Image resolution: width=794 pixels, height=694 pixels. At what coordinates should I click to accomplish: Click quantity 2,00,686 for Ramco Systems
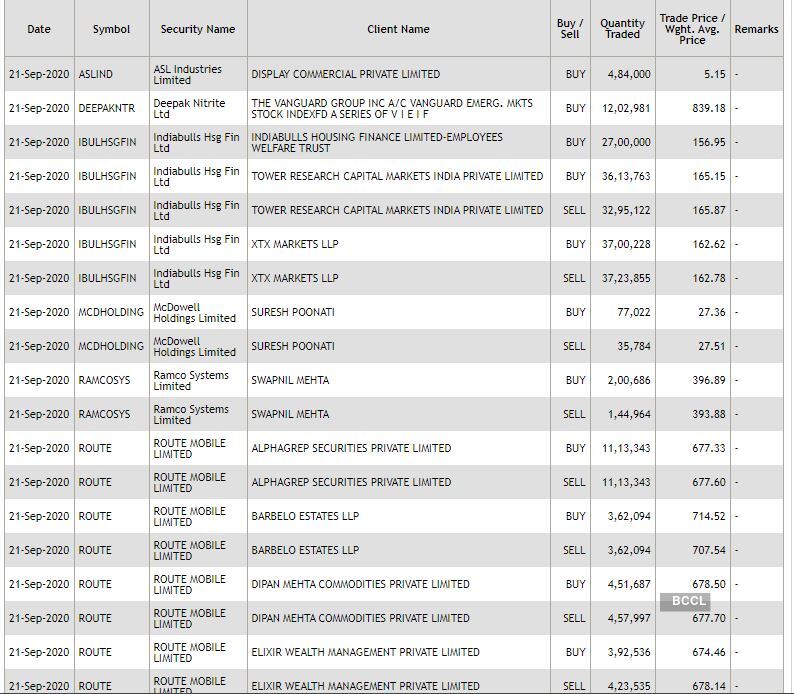[x=629, y=380]
